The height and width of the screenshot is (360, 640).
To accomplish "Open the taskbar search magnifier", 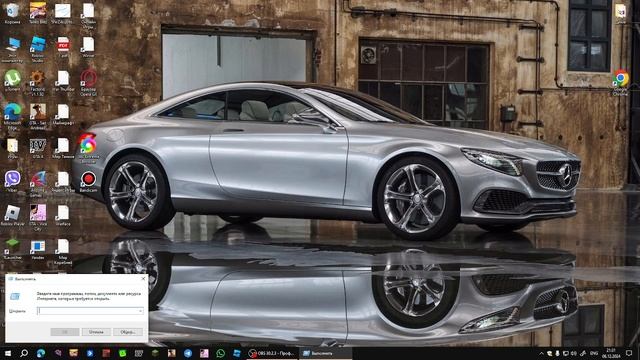I will click(24, 353).
